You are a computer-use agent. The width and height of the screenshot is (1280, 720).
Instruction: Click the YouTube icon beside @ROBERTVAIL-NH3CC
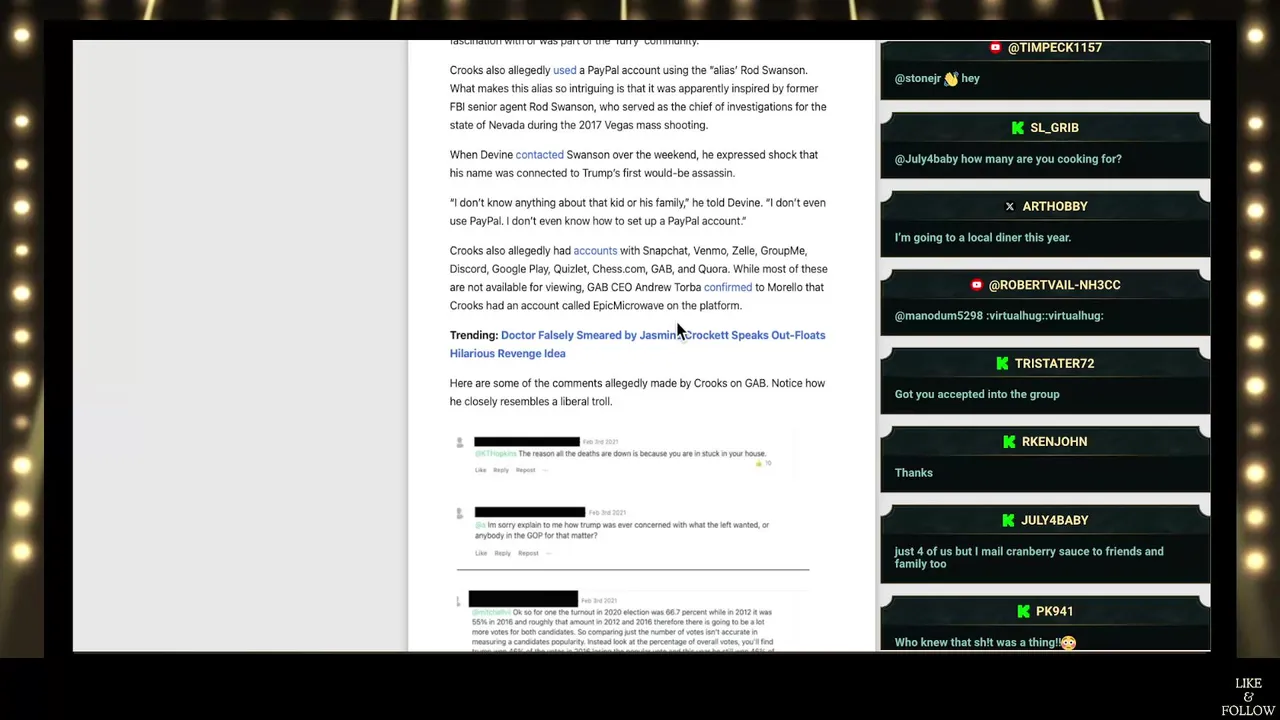pos(977,285)
